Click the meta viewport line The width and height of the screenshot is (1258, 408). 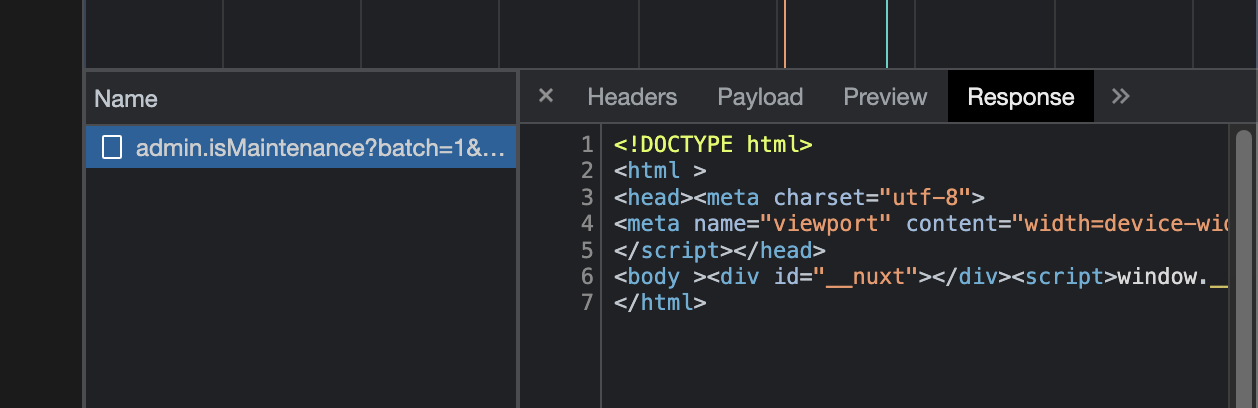pos(920,223)
